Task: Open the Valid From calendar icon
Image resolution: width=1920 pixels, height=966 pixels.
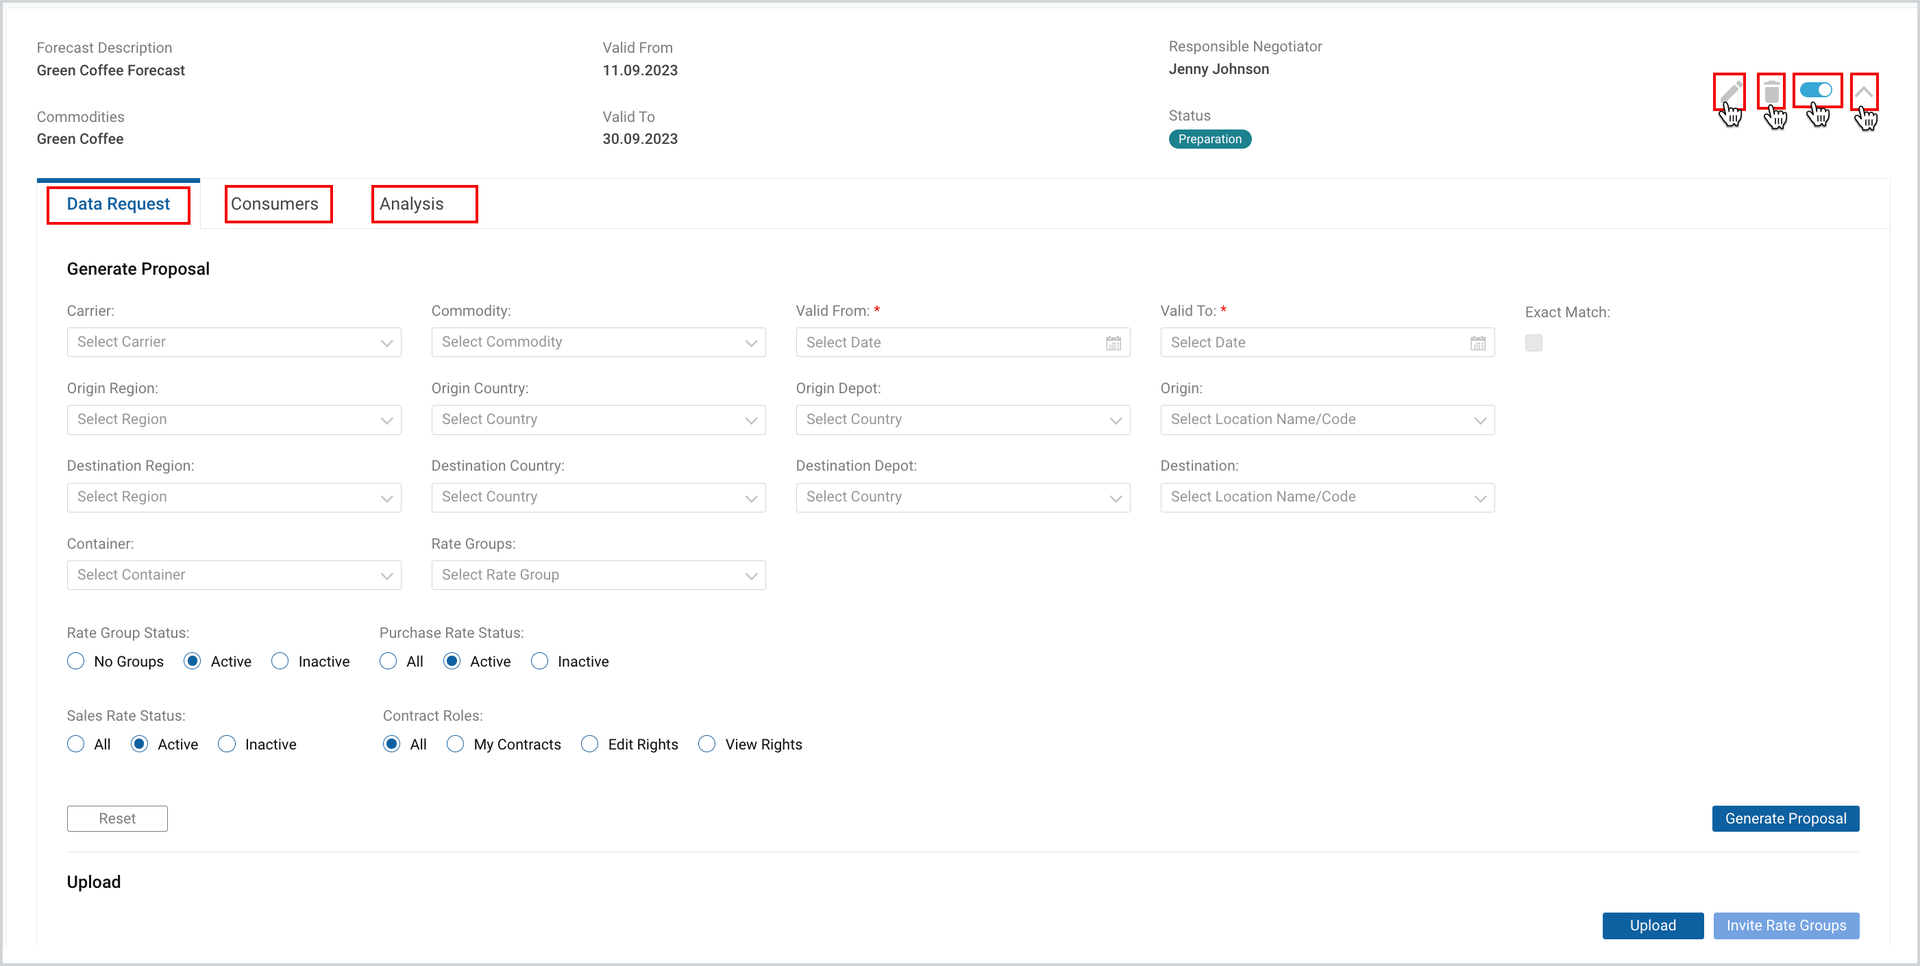Action: click(1113, 343)
